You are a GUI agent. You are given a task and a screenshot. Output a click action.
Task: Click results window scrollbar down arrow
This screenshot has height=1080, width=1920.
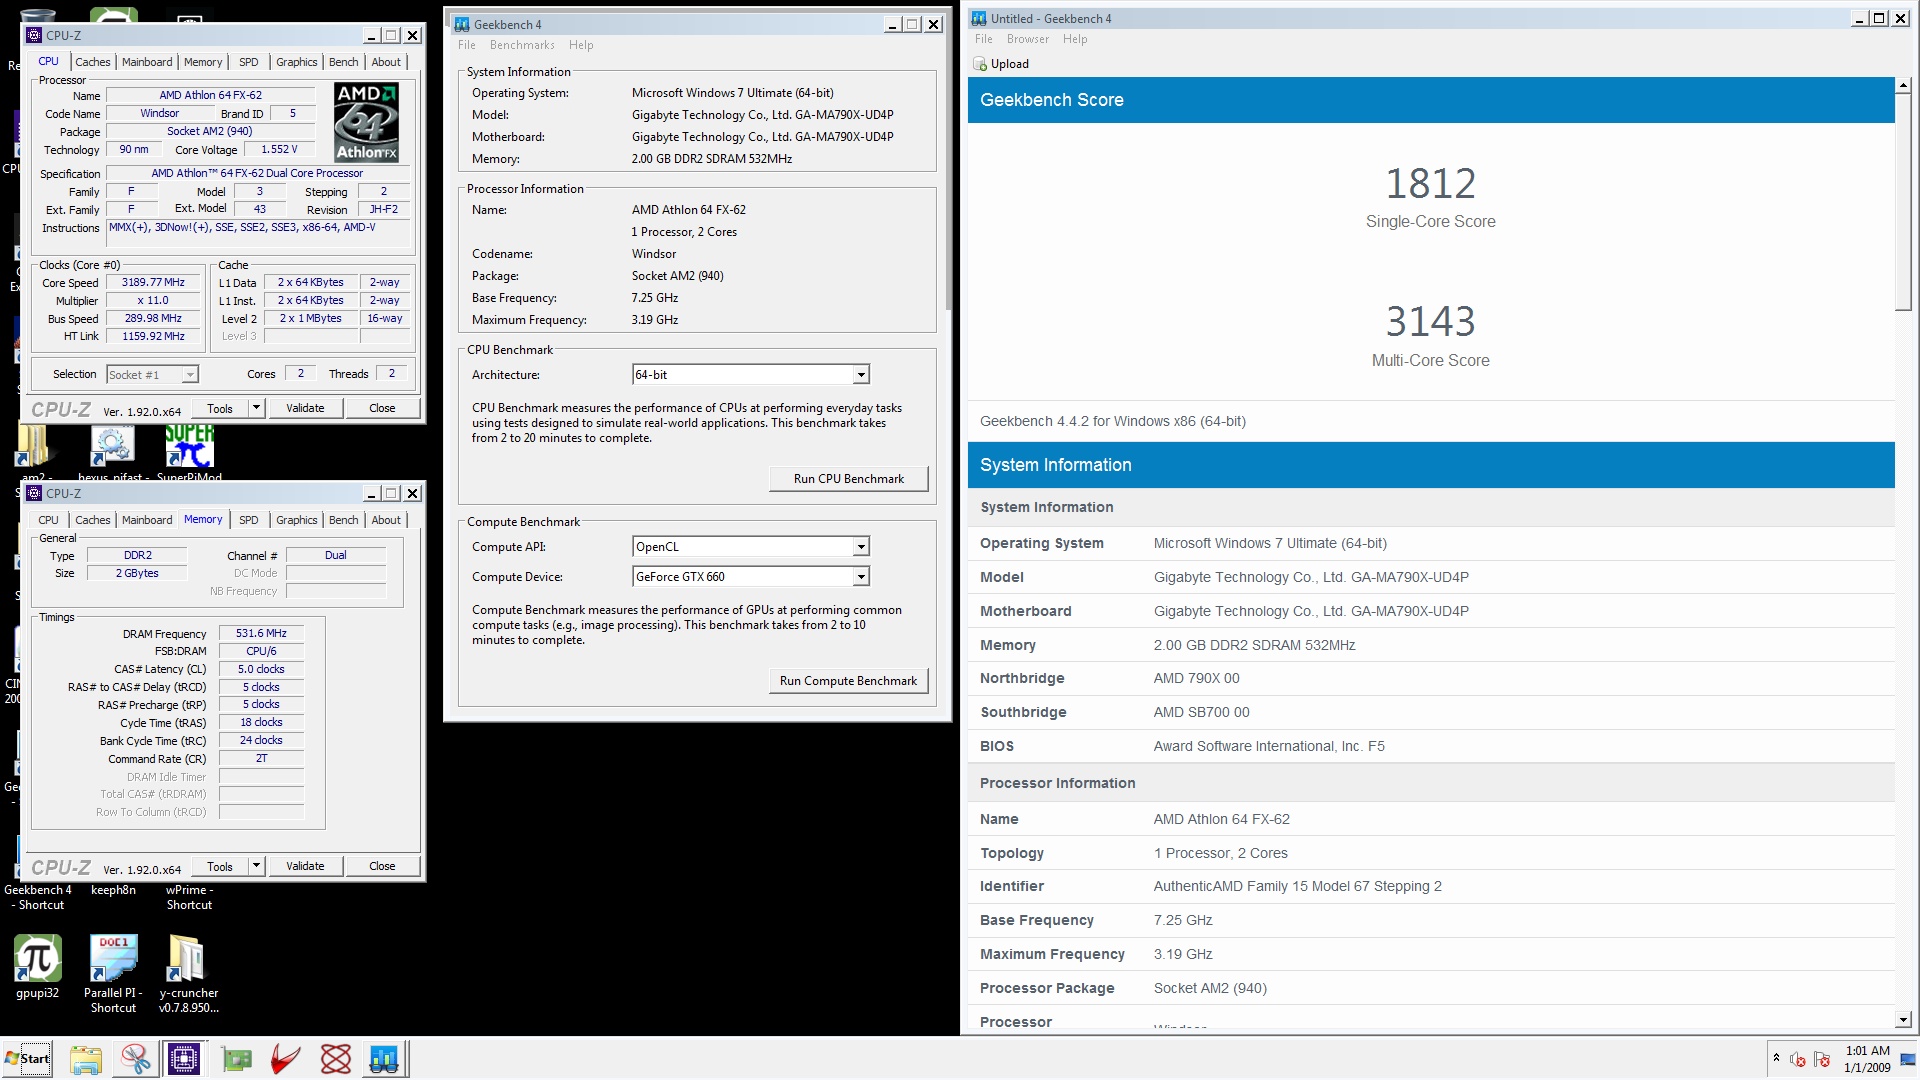1904,1020
